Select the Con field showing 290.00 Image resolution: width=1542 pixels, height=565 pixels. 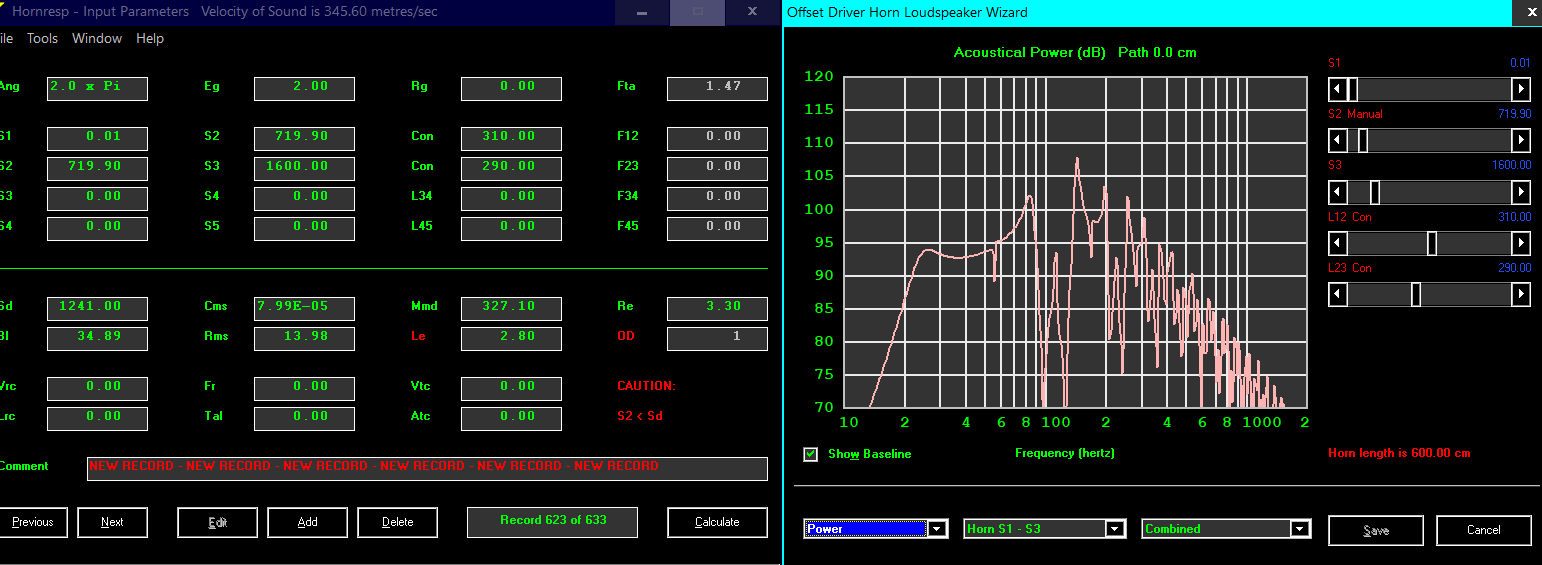point(511,168)
